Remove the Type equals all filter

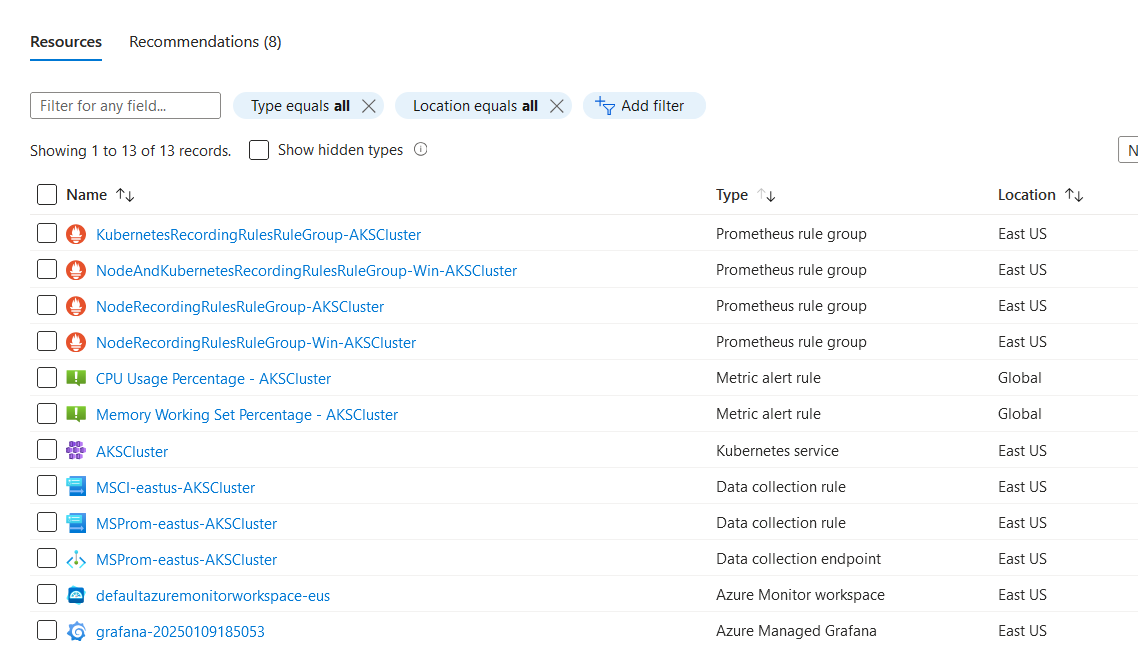click(369, 106)
